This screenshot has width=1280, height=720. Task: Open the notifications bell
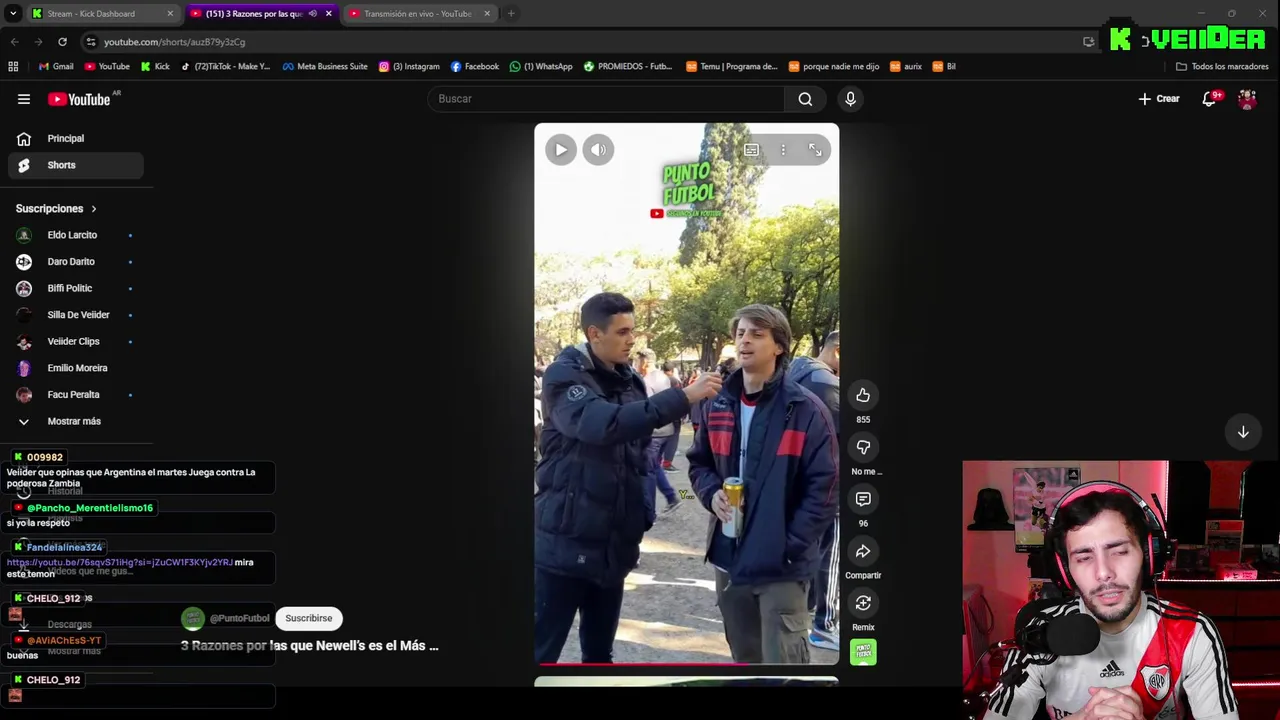[1209, 99]
